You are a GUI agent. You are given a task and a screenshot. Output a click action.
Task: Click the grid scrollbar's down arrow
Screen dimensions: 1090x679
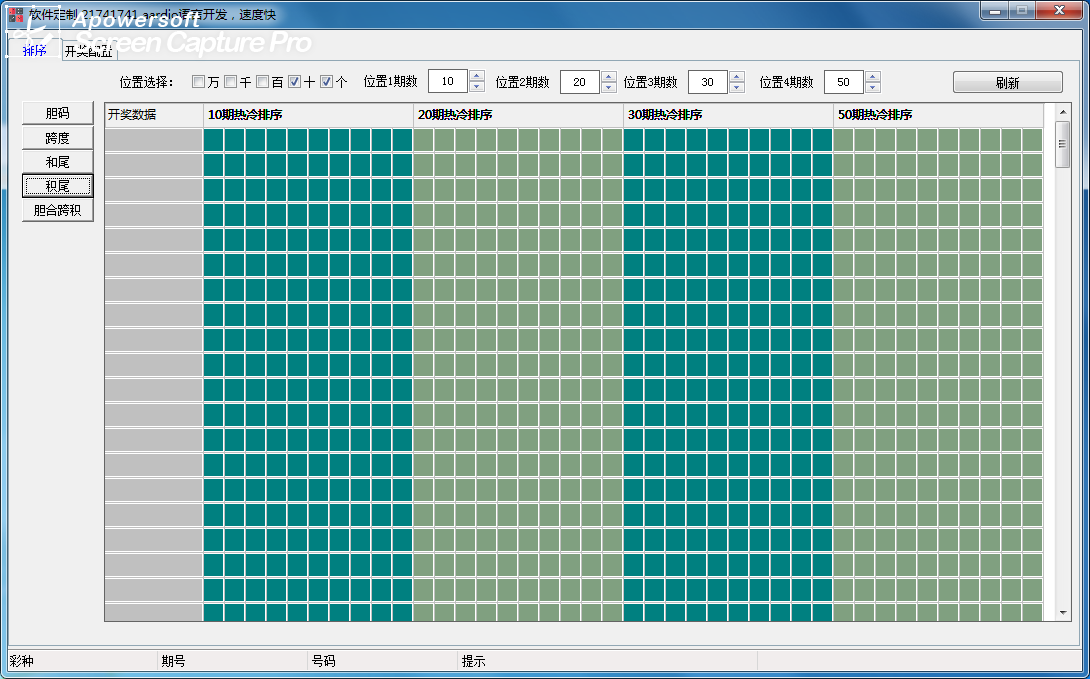coord(1063,612)
